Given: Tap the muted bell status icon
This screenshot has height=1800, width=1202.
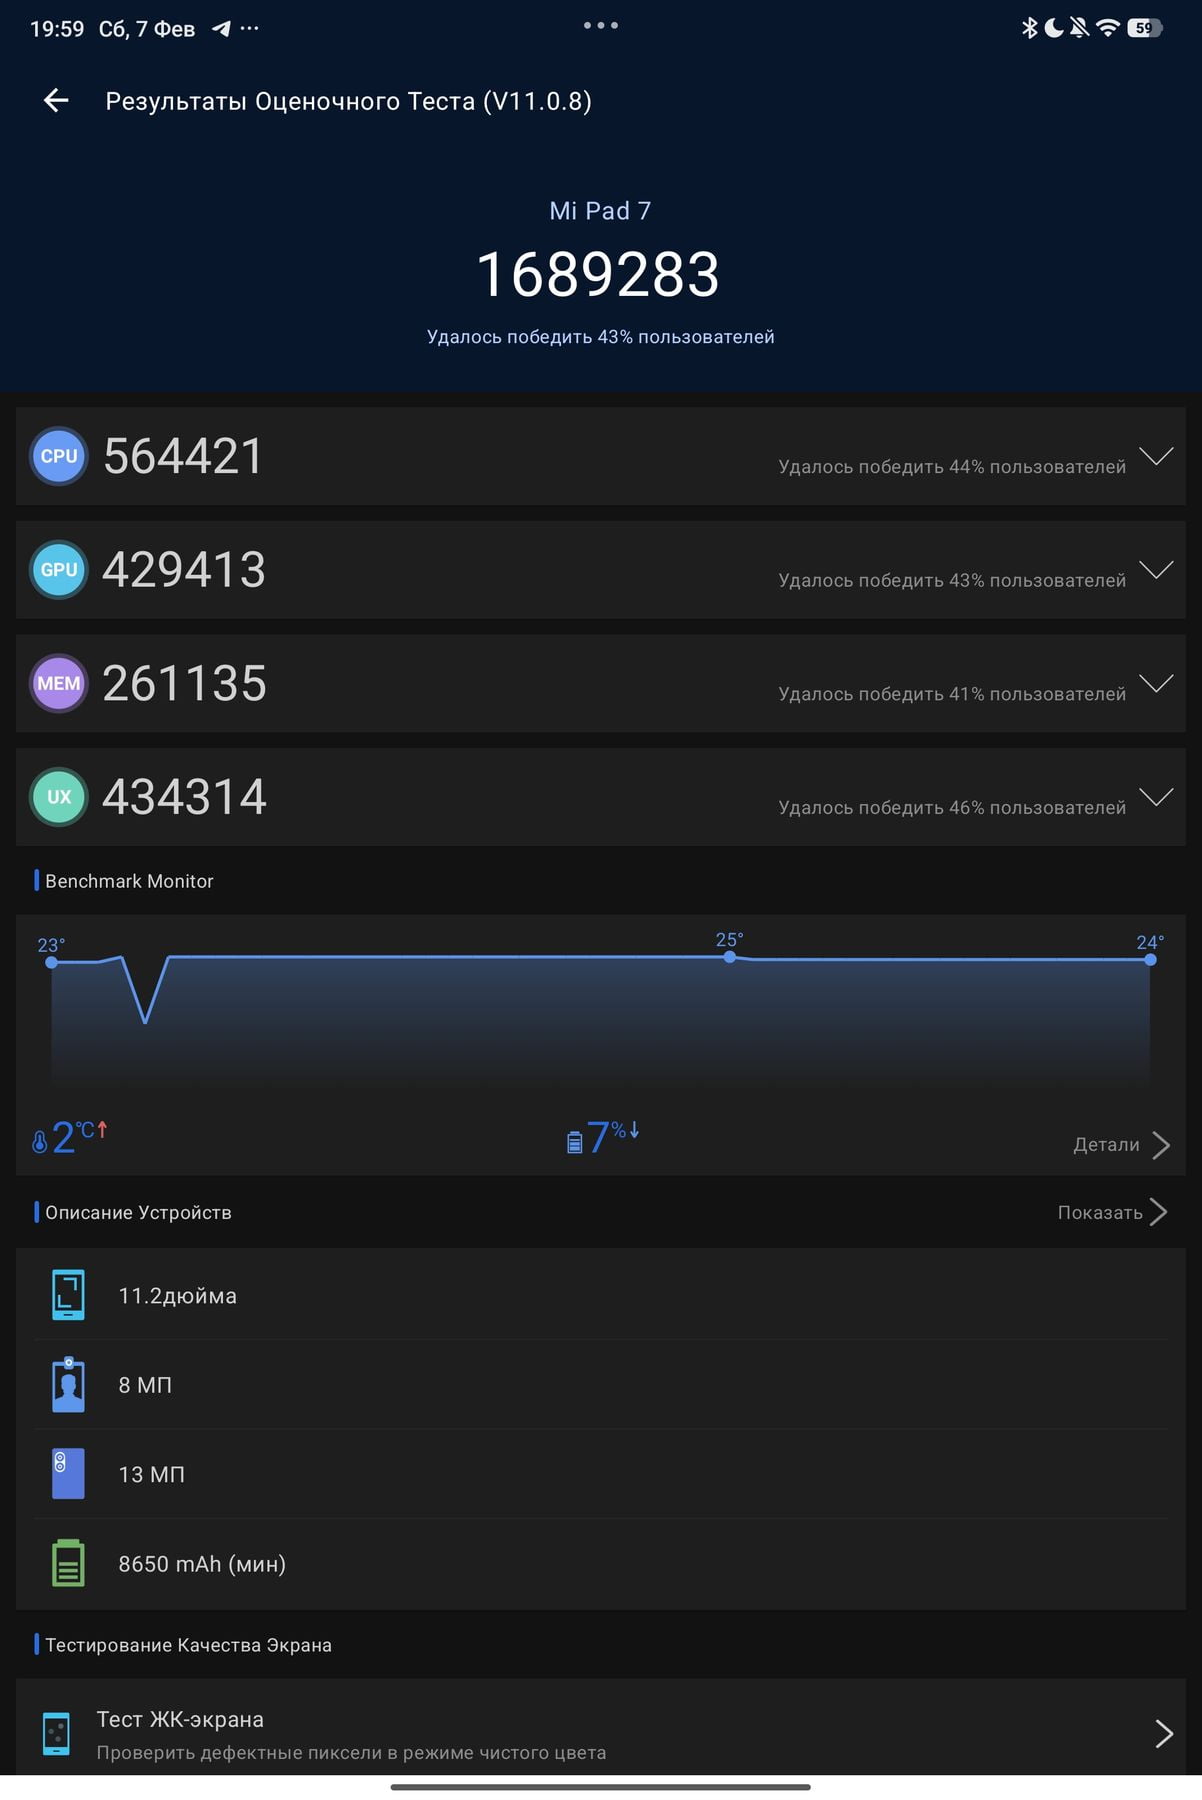Looking at the screenshot, I should point(1079,28).
